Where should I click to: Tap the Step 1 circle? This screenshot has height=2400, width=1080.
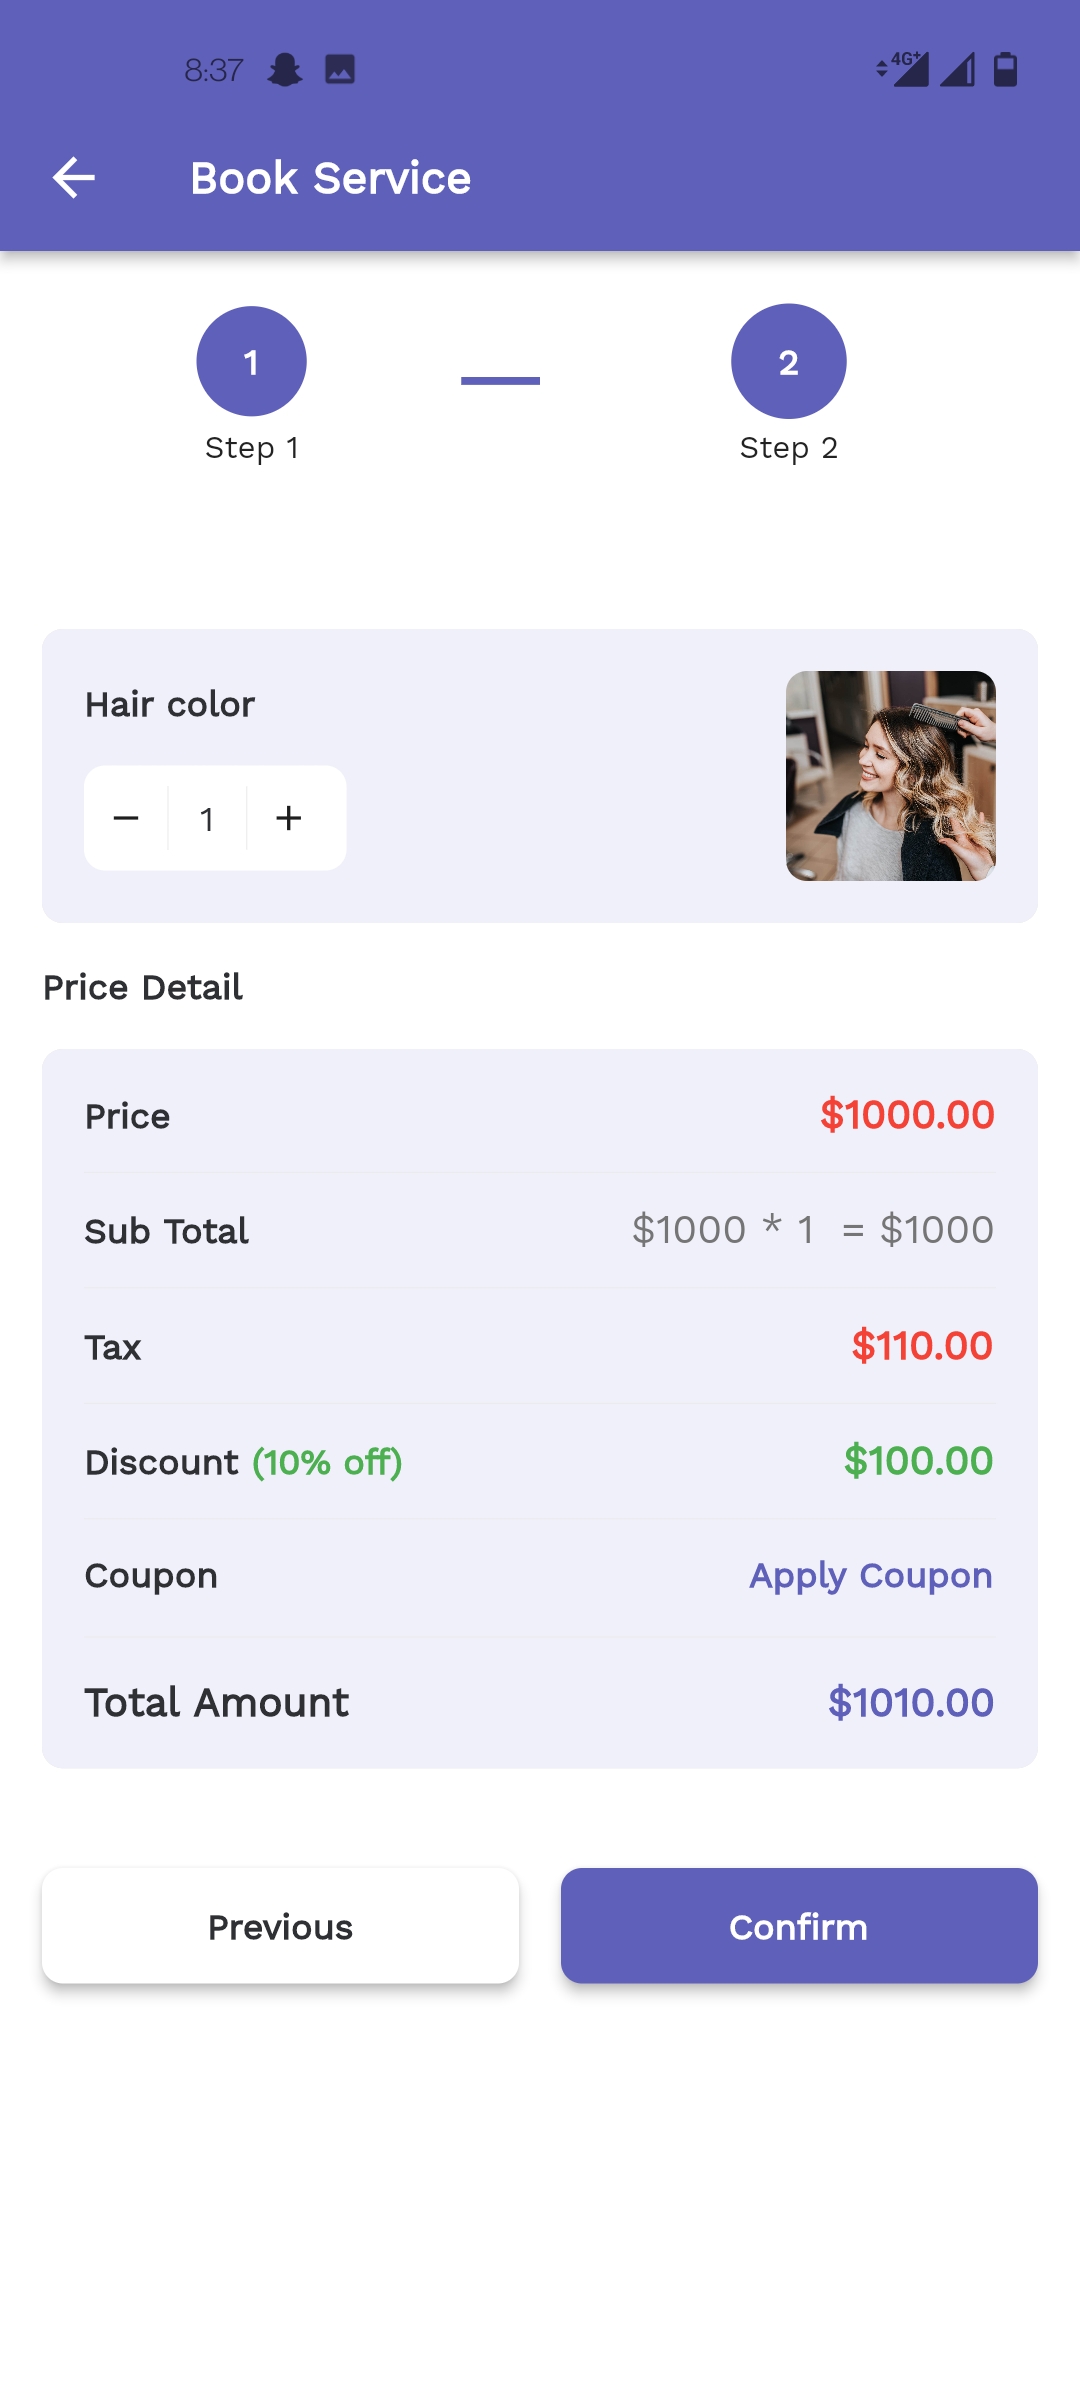(x=251, y=361)
